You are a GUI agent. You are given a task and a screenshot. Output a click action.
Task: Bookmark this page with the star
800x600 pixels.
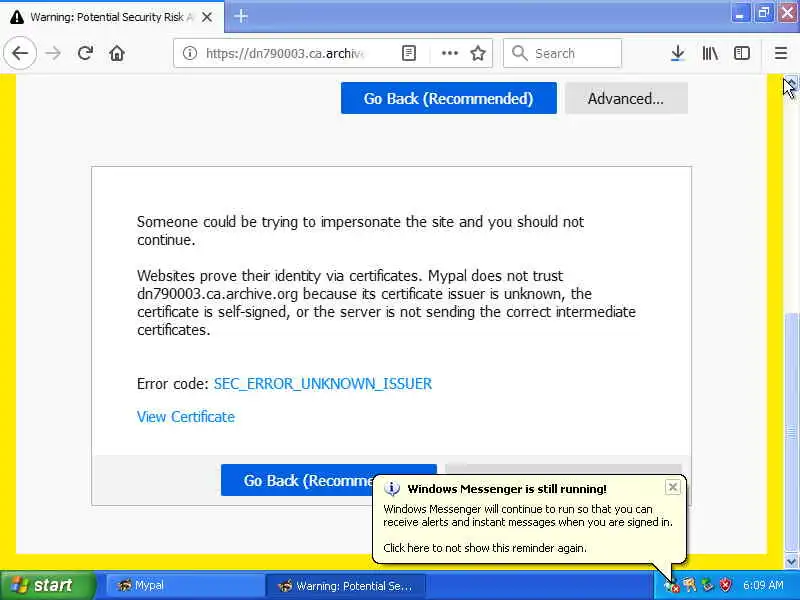click(478, 53)
